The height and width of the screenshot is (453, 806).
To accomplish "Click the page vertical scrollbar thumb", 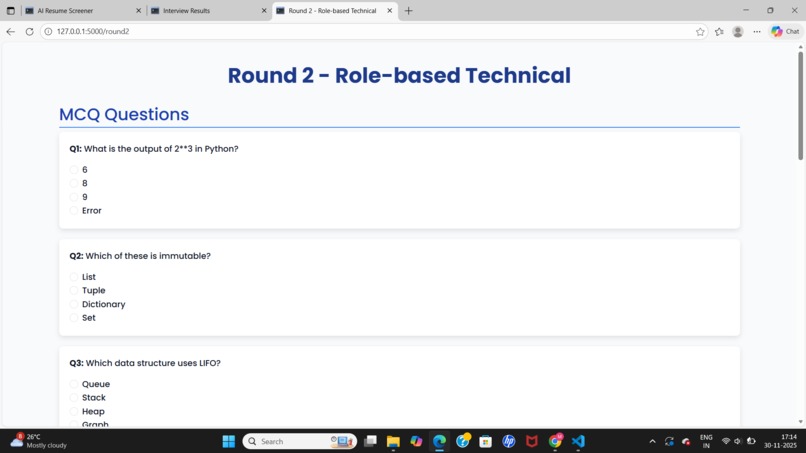I will click(800, 106).
